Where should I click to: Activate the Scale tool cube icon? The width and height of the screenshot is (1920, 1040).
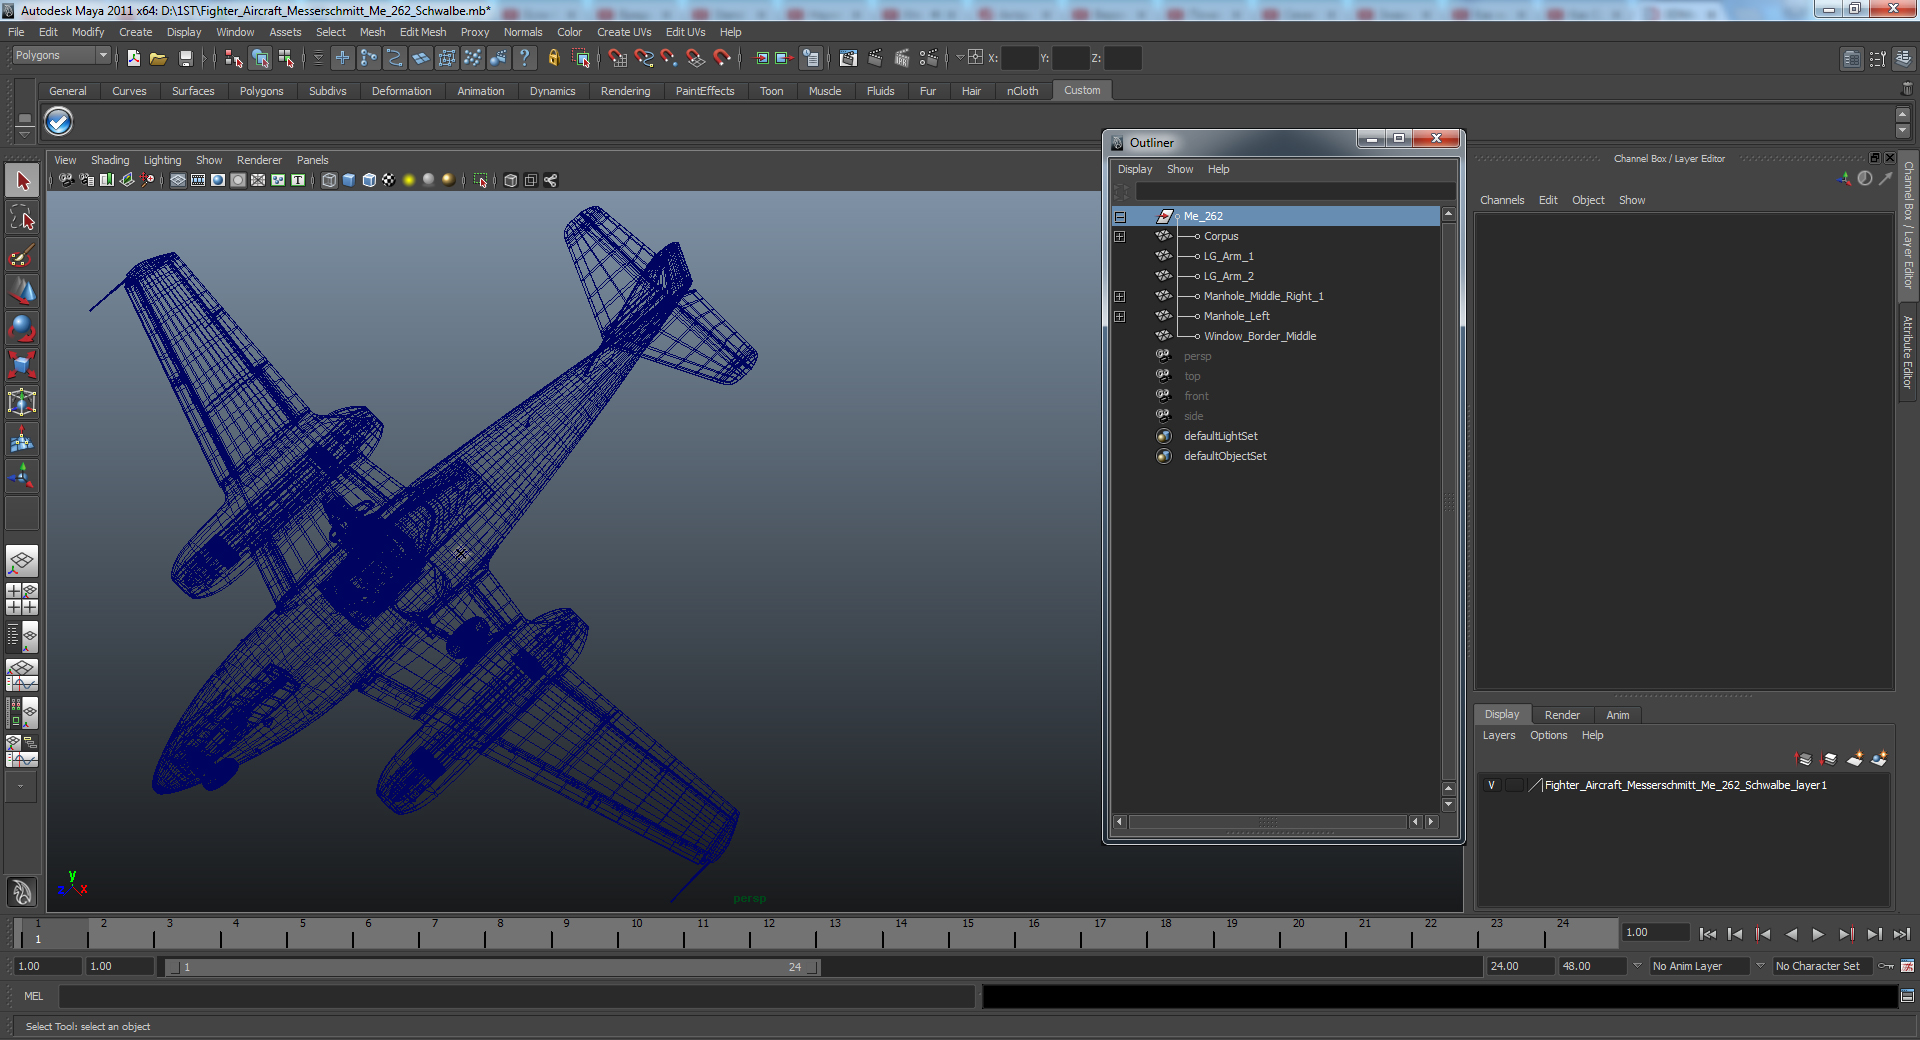[22, 365]
